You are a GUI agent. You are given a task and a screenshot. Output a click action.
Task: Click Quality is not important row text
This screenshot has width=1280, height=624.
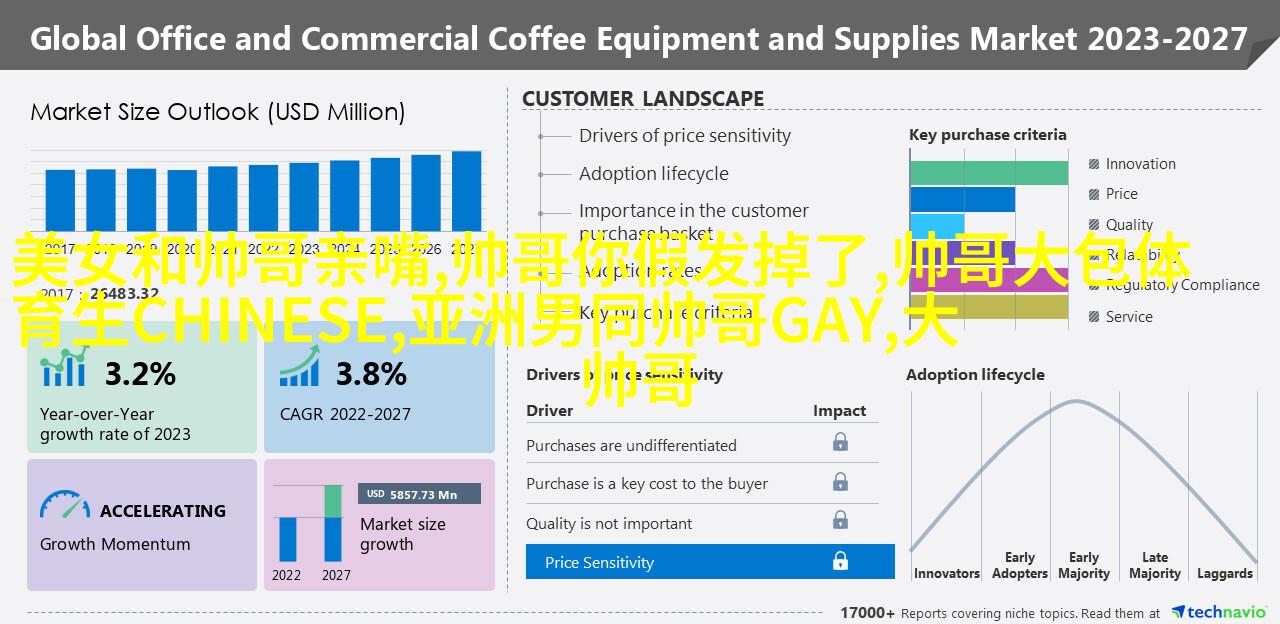coord(609,524)
